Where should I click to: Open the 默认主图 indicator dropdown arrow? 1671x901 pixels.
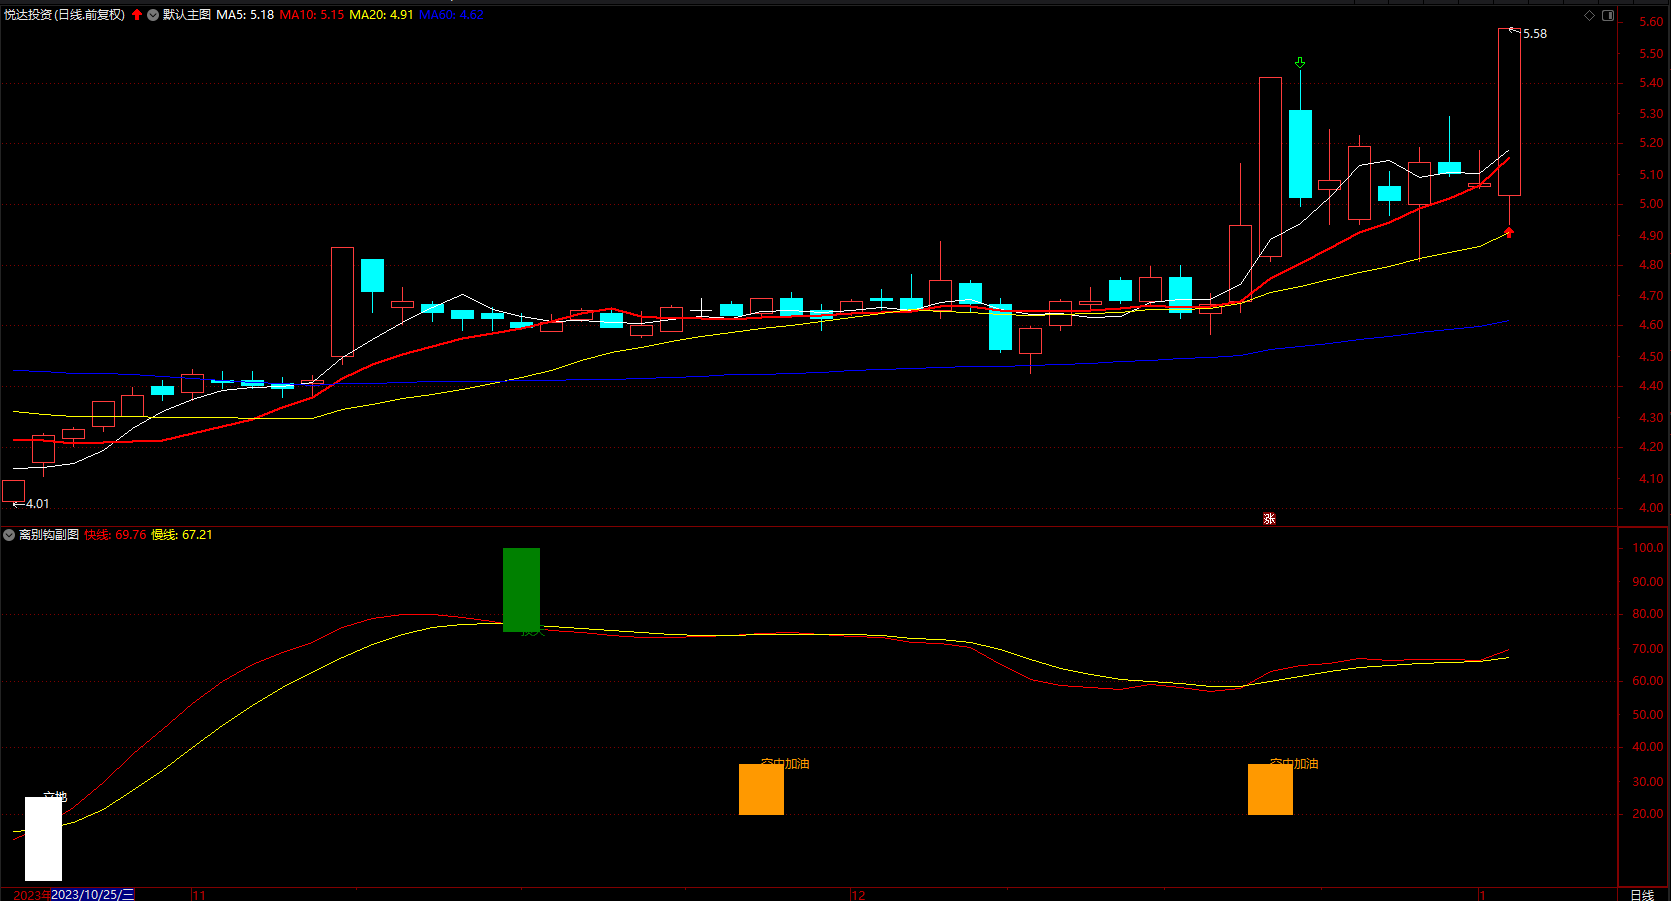[153, 15]
